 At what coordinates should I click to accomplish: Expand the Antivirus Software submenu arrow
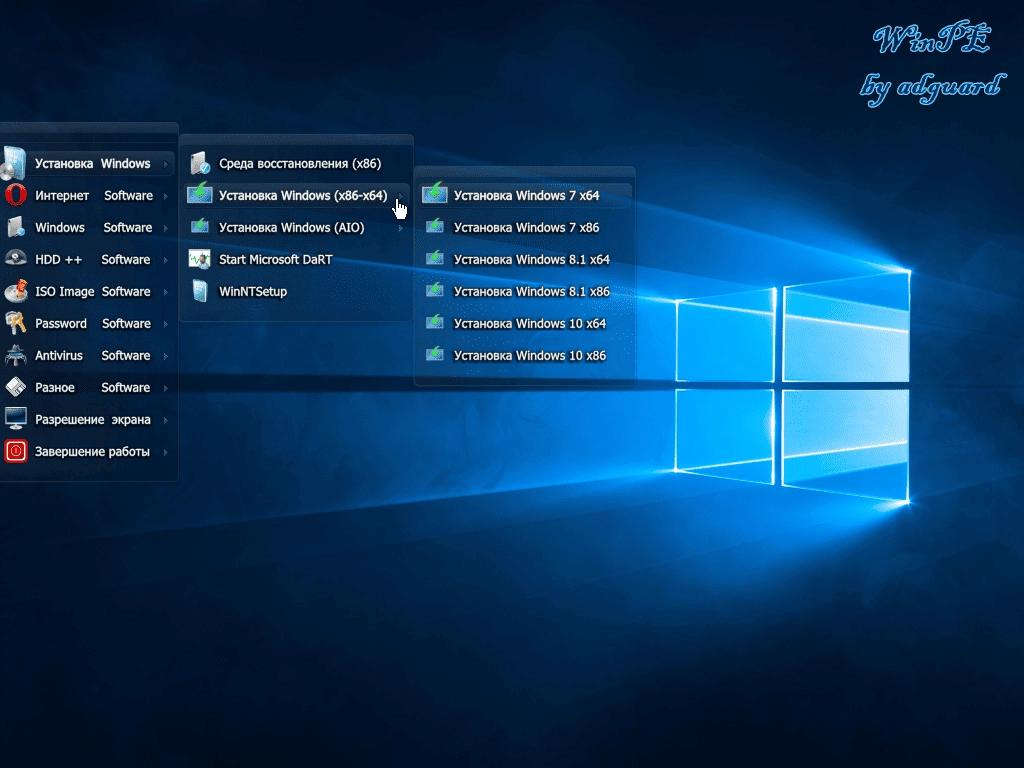pos(166,356)
